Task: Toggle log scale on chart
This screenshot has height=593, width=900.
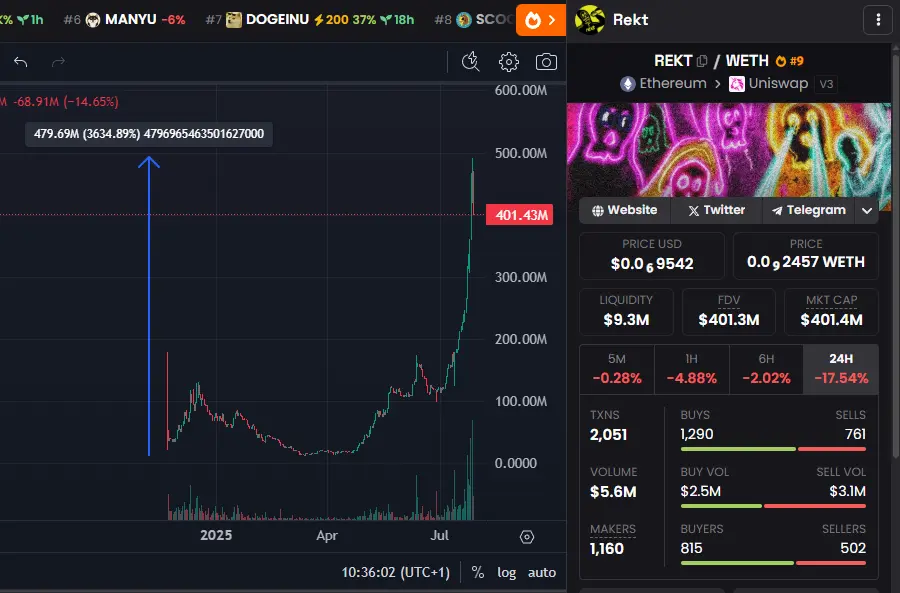Action: point(506,572)
